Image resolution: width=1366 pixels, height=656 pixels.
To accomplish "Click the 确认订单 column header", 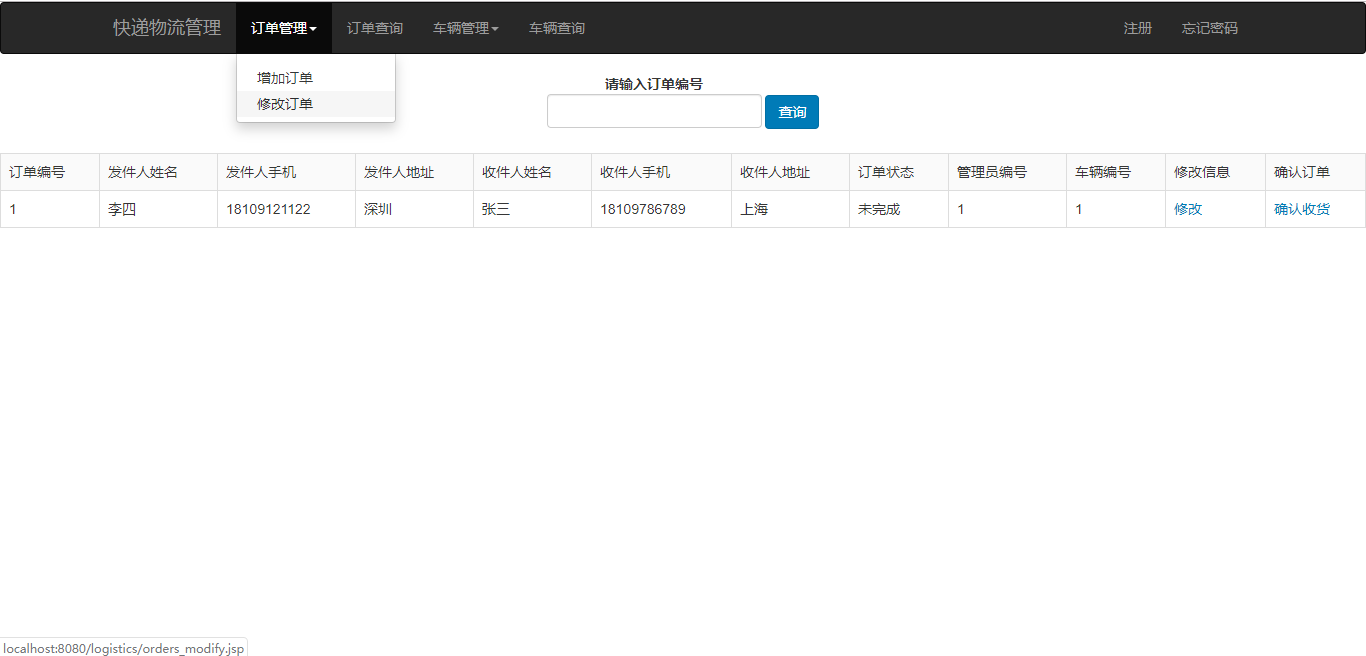I will [1315, 172].
